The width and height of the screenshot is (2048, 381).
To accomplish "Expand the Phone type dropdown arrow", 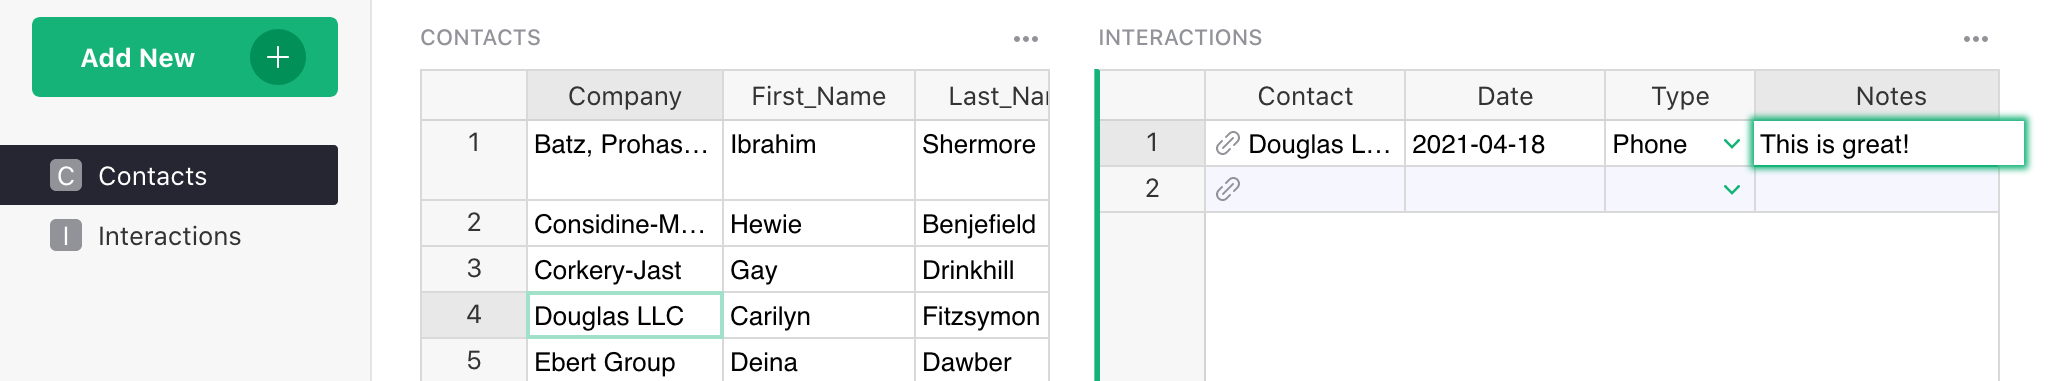I will 1732,144.
